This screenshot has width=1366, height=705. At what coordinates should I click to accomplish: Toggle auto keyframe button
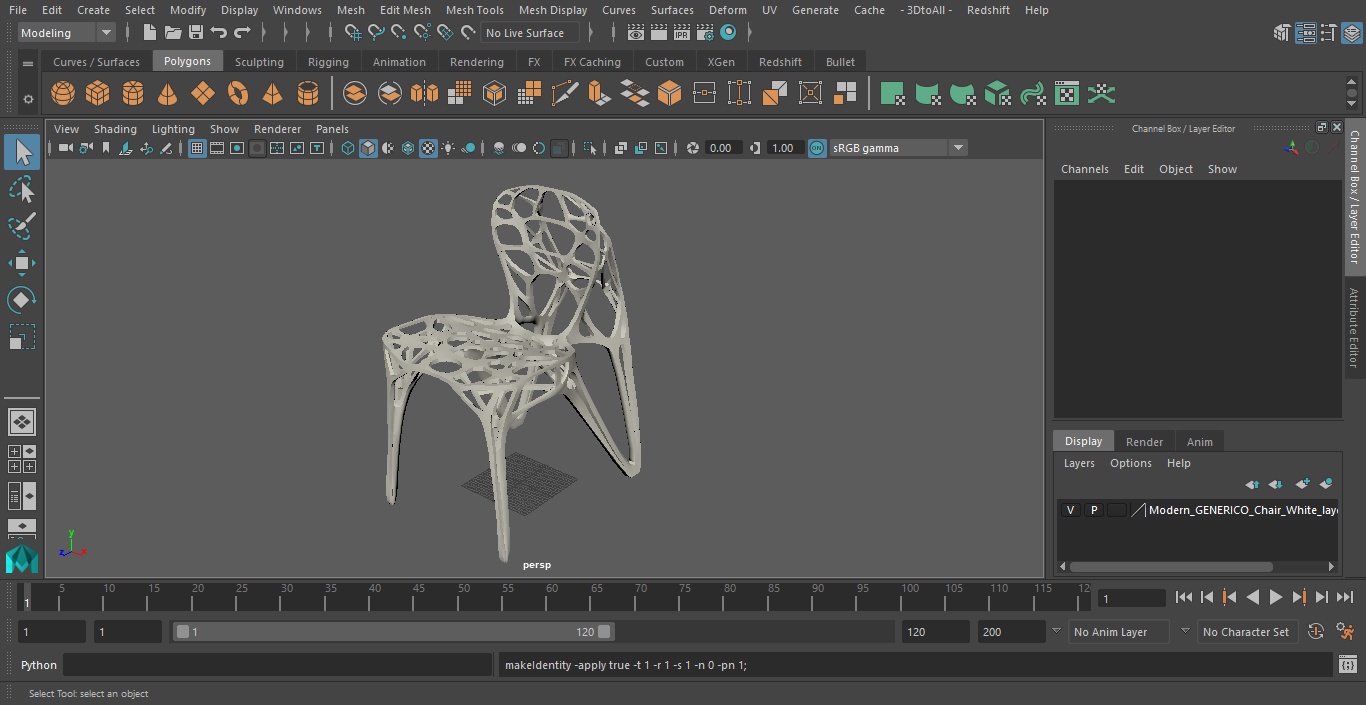click(1316, 632)
